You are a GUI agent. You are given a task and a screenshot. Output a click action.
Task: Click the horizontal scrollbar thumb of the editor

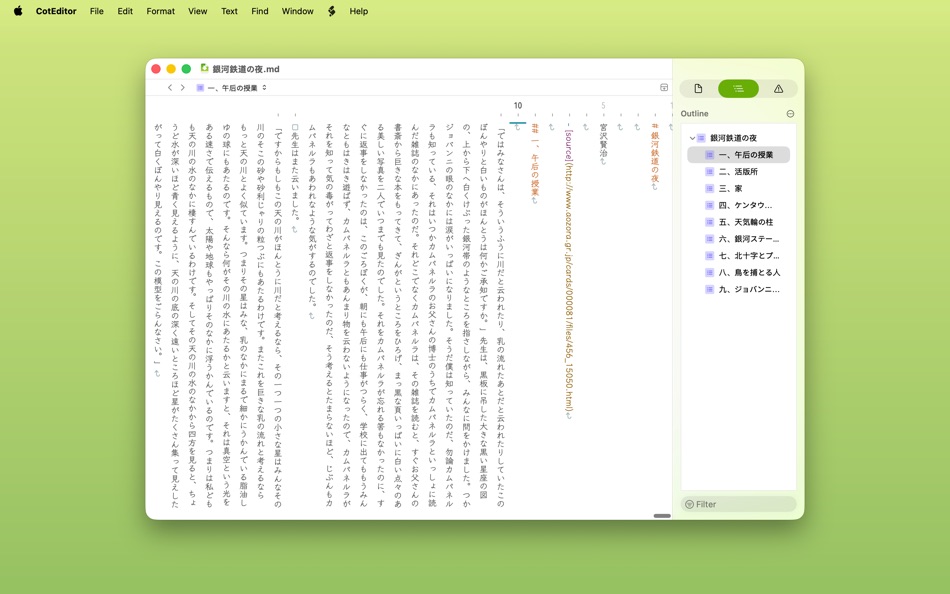pos(662,516)
